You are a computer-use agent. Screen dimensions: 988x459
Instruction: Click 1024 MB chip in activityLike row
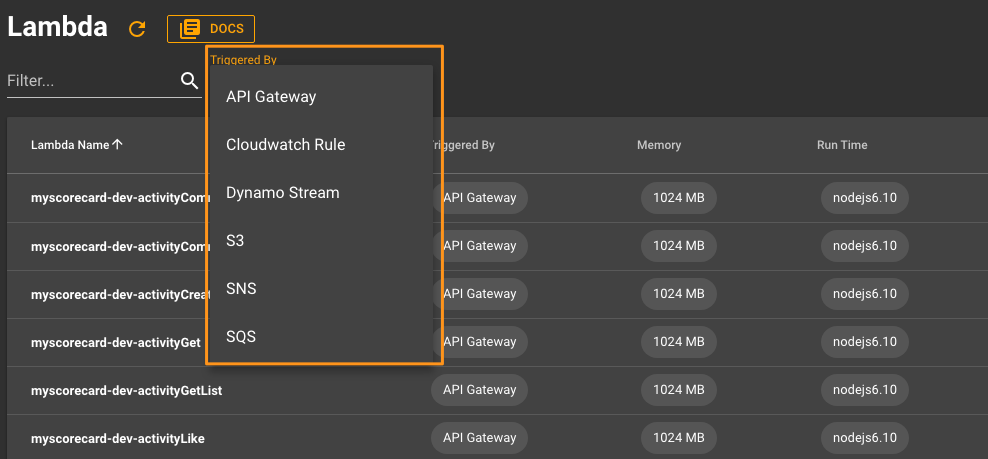(679, 438)
